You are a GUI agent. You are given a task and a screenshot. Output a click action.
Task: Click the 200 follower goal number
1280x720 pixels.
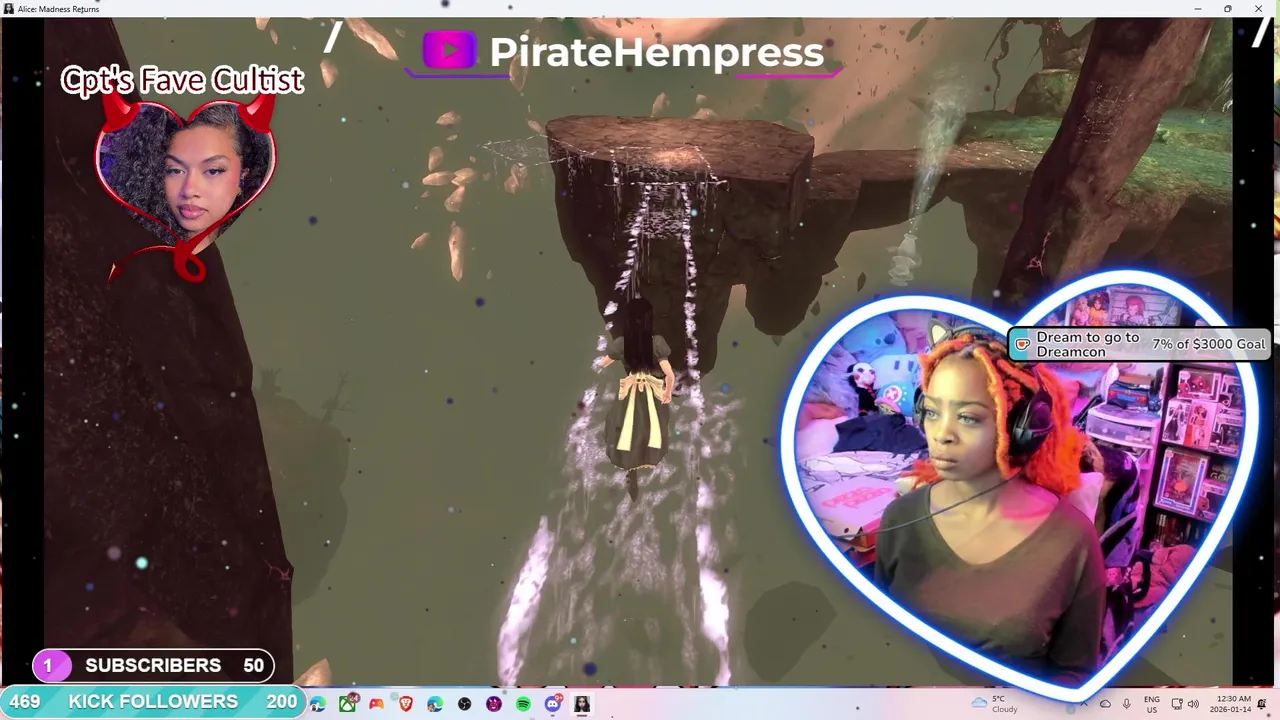click(x=281, y=701)
